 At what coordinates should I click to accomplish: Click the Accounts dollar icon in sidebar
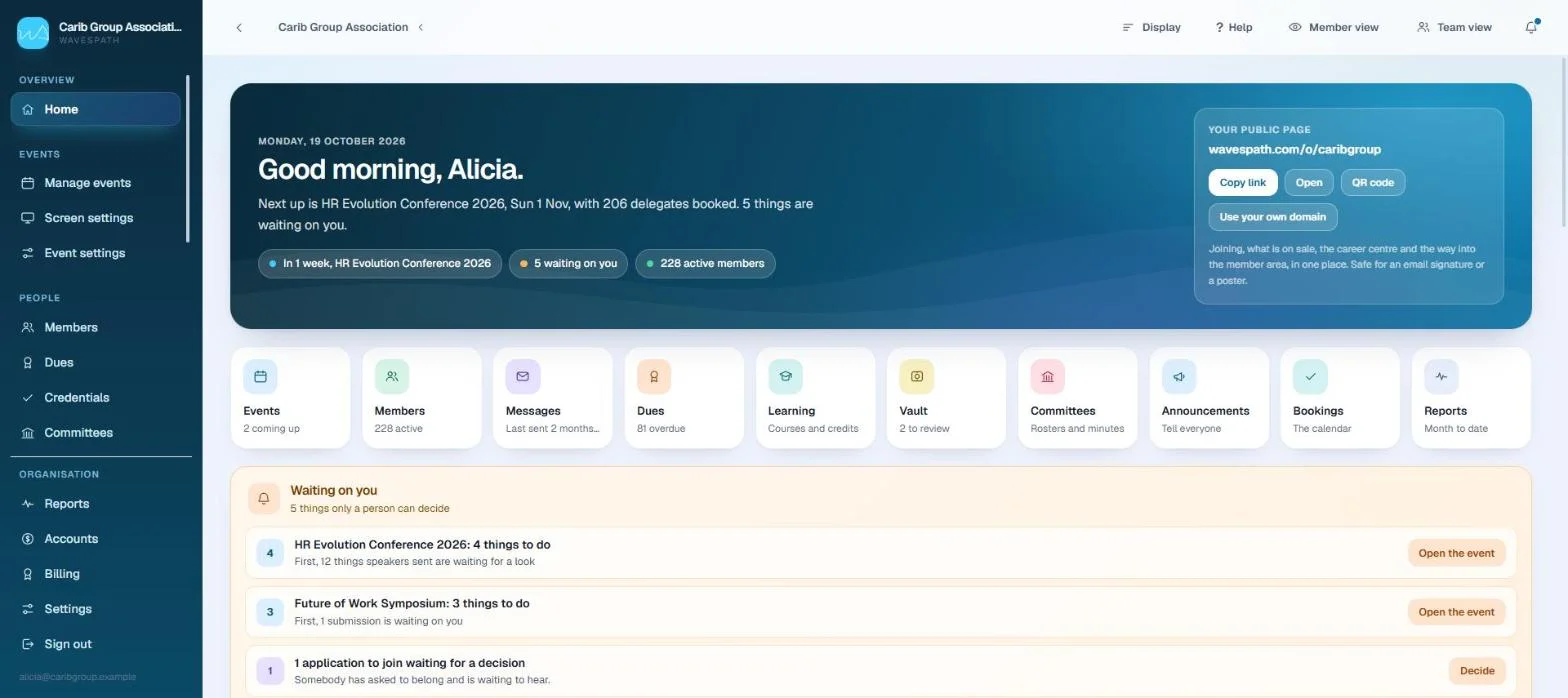(x=28, y=539)
